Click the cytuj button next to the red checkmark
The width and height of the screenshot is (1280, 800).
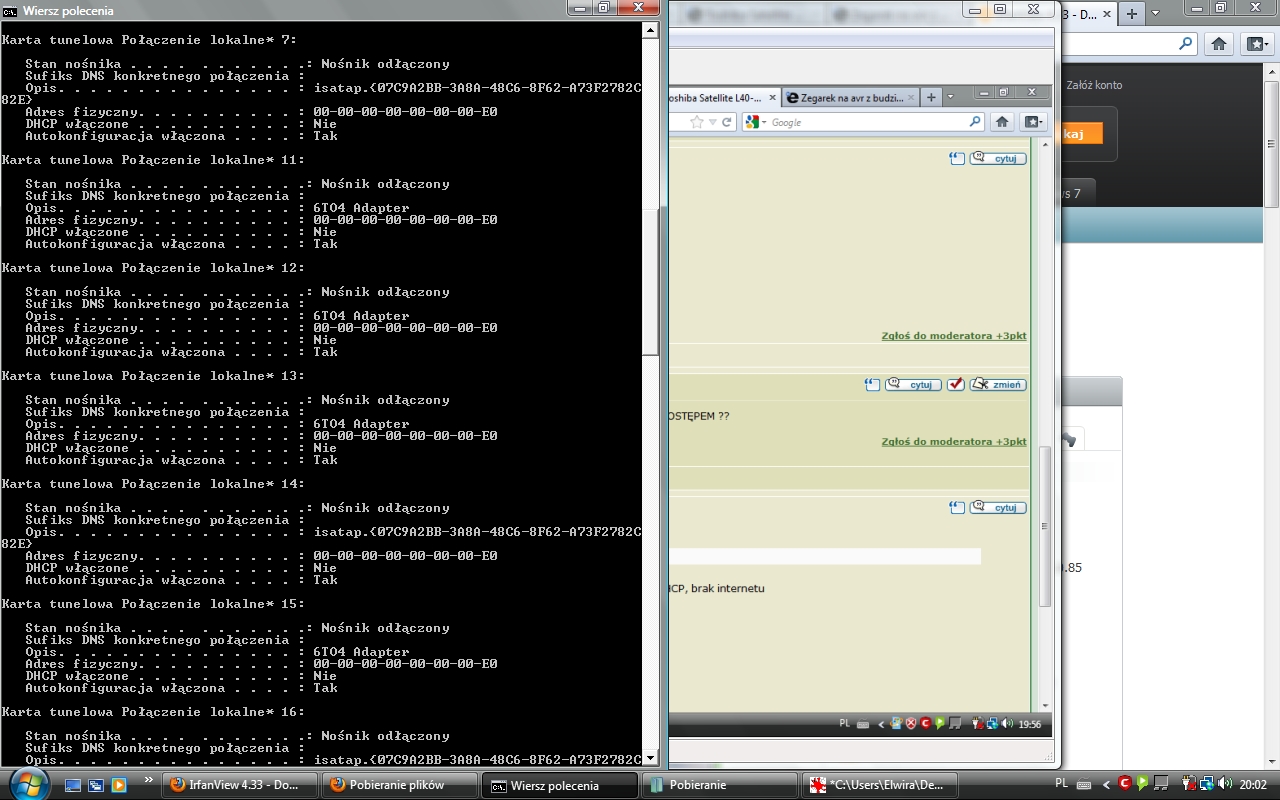pyautogui.click(x=914, y=385)
